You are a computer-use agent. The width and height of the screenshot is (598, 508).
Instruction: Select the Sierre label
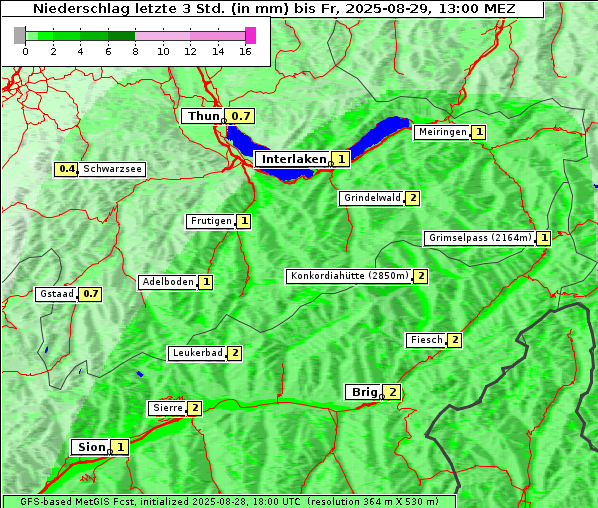pos(167,408)
